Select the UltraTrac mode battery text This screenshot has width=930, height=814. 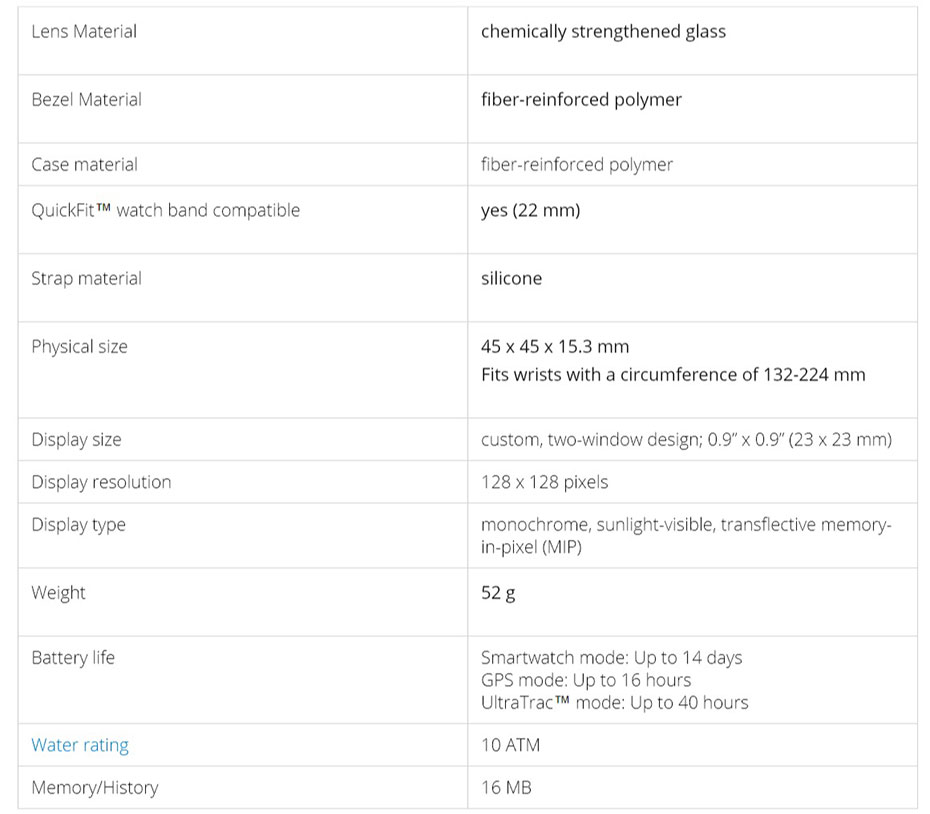coord(614,702)
